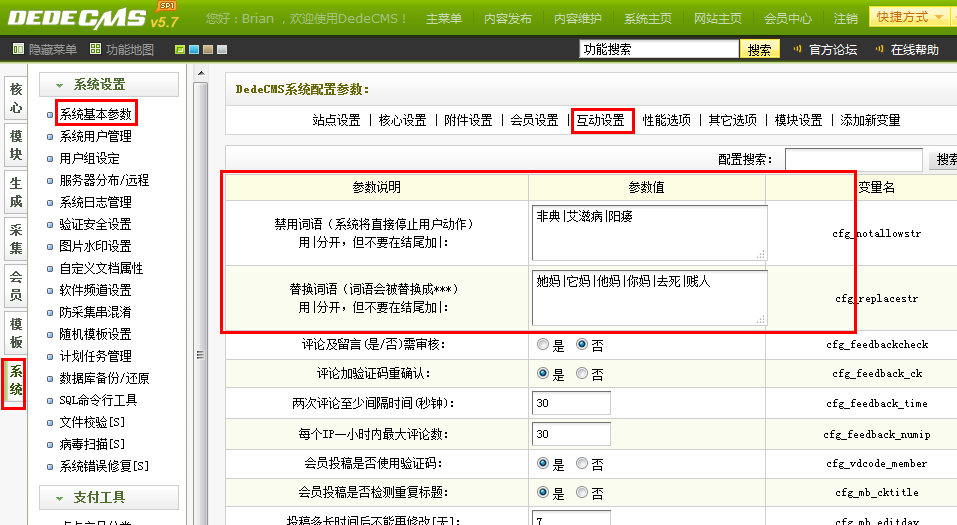Select the 模块 side tab
Screen dimensions: 957x525
16,145
